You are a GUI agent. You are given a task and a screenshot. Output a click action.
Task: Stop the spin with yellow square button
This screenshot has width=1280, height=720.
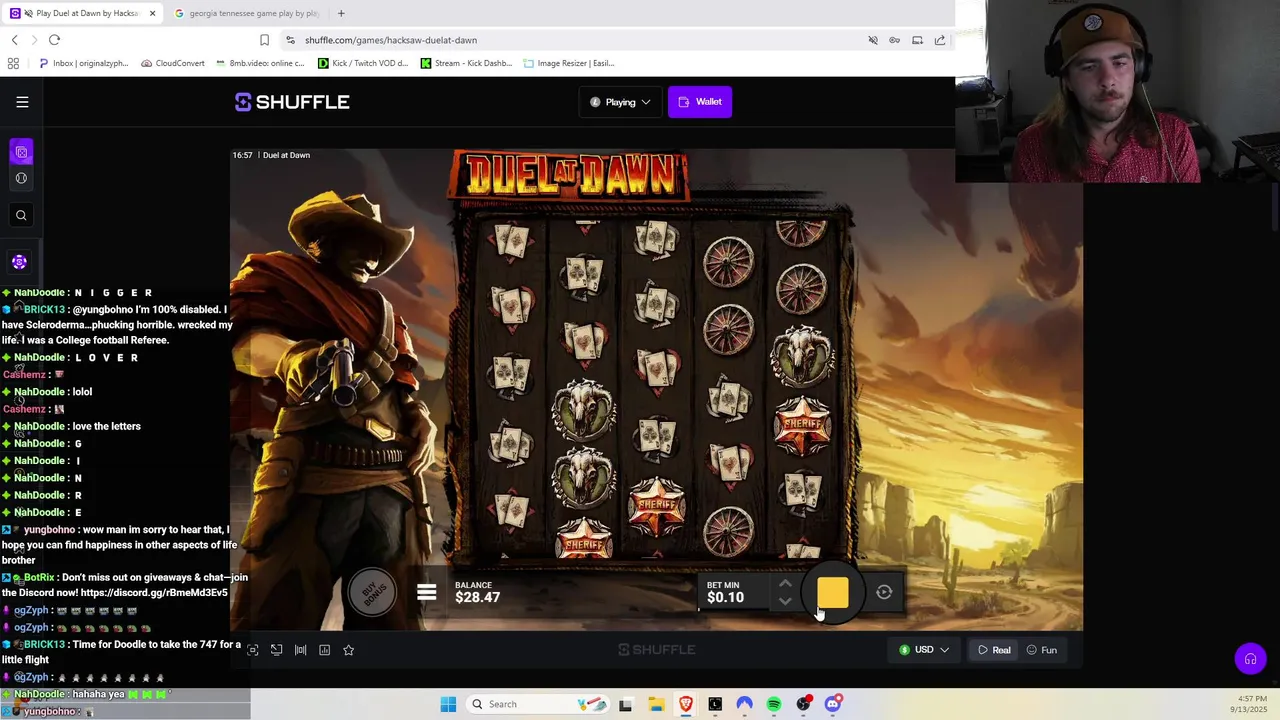pyautogui.click(x=833, y=593)
